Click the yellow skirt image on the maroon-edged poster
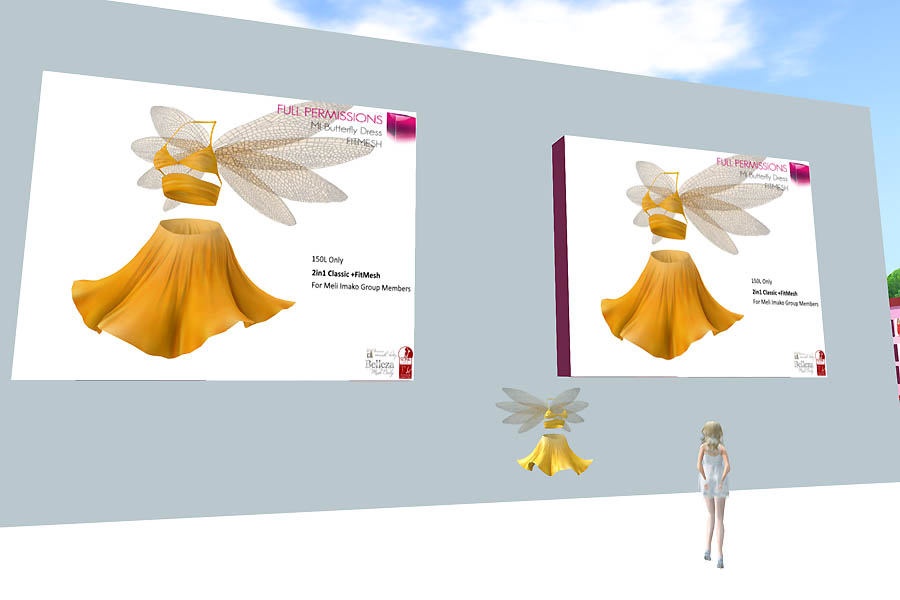This screenshot has height=600, width=900. pyautogui.click(x=672, y=304)
